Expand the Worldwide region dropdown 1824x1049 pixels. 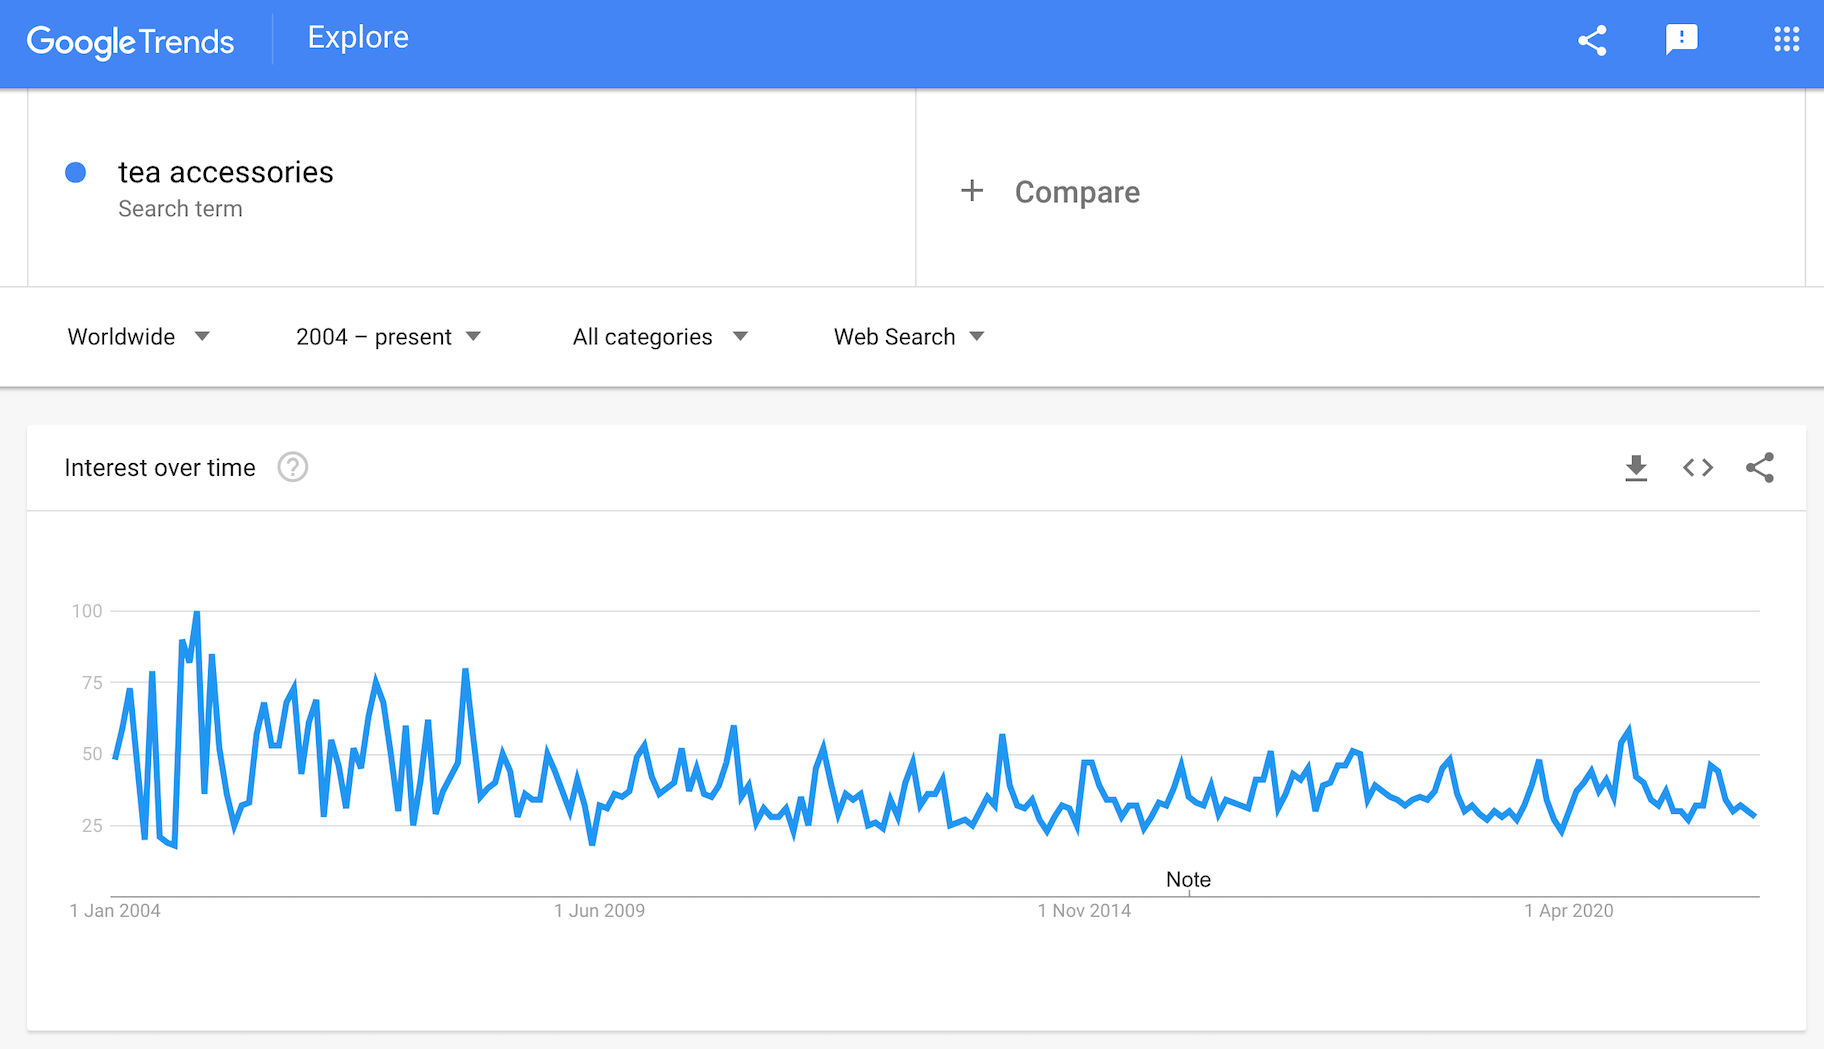coord(139,337)
